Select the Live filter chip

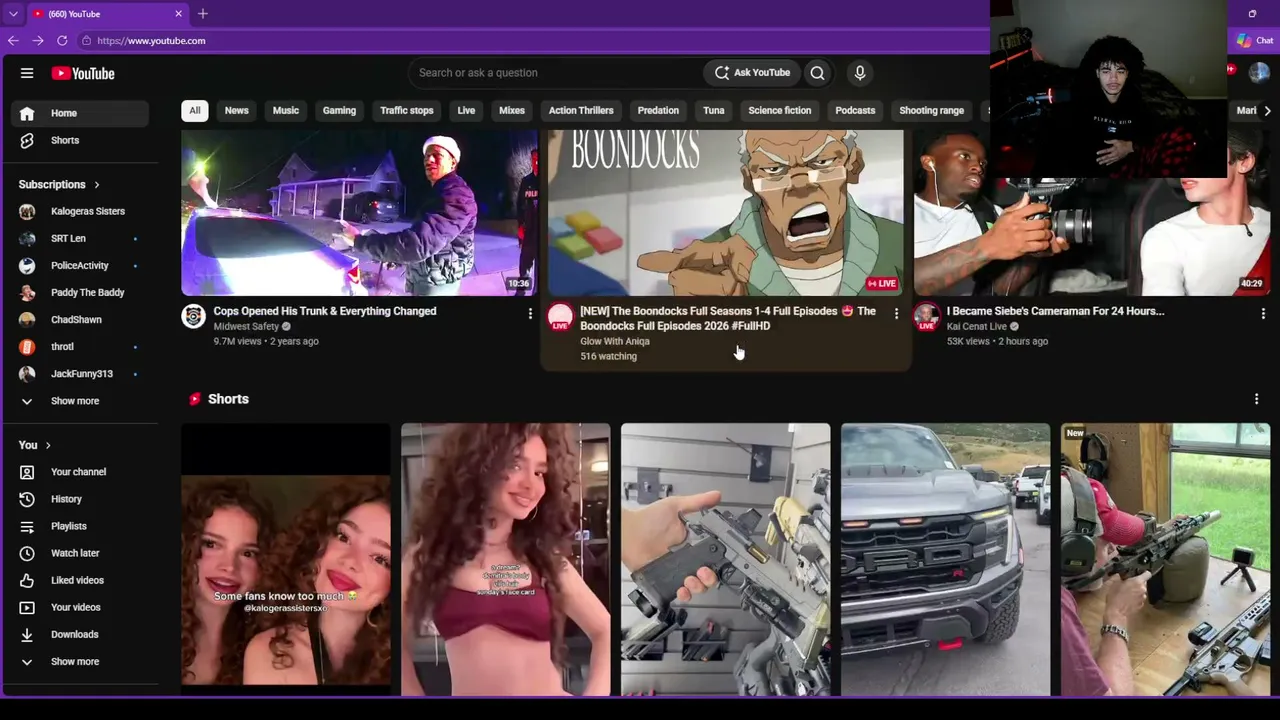[x=466, y=110]
